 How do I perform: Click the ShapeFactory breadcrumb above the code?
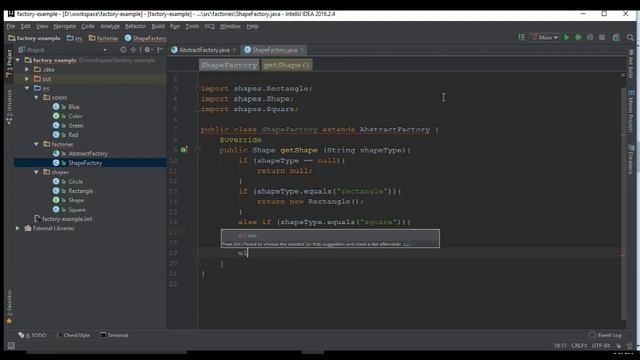[x=229, y=65]
